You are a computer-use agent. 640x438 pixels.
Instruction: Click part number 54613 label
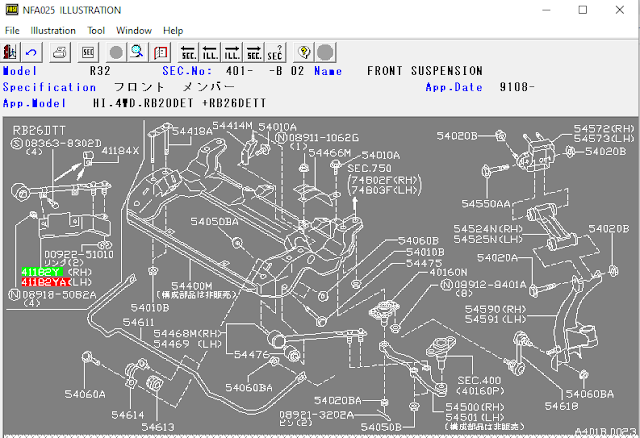pyautogui.click(x=158, y=427)
